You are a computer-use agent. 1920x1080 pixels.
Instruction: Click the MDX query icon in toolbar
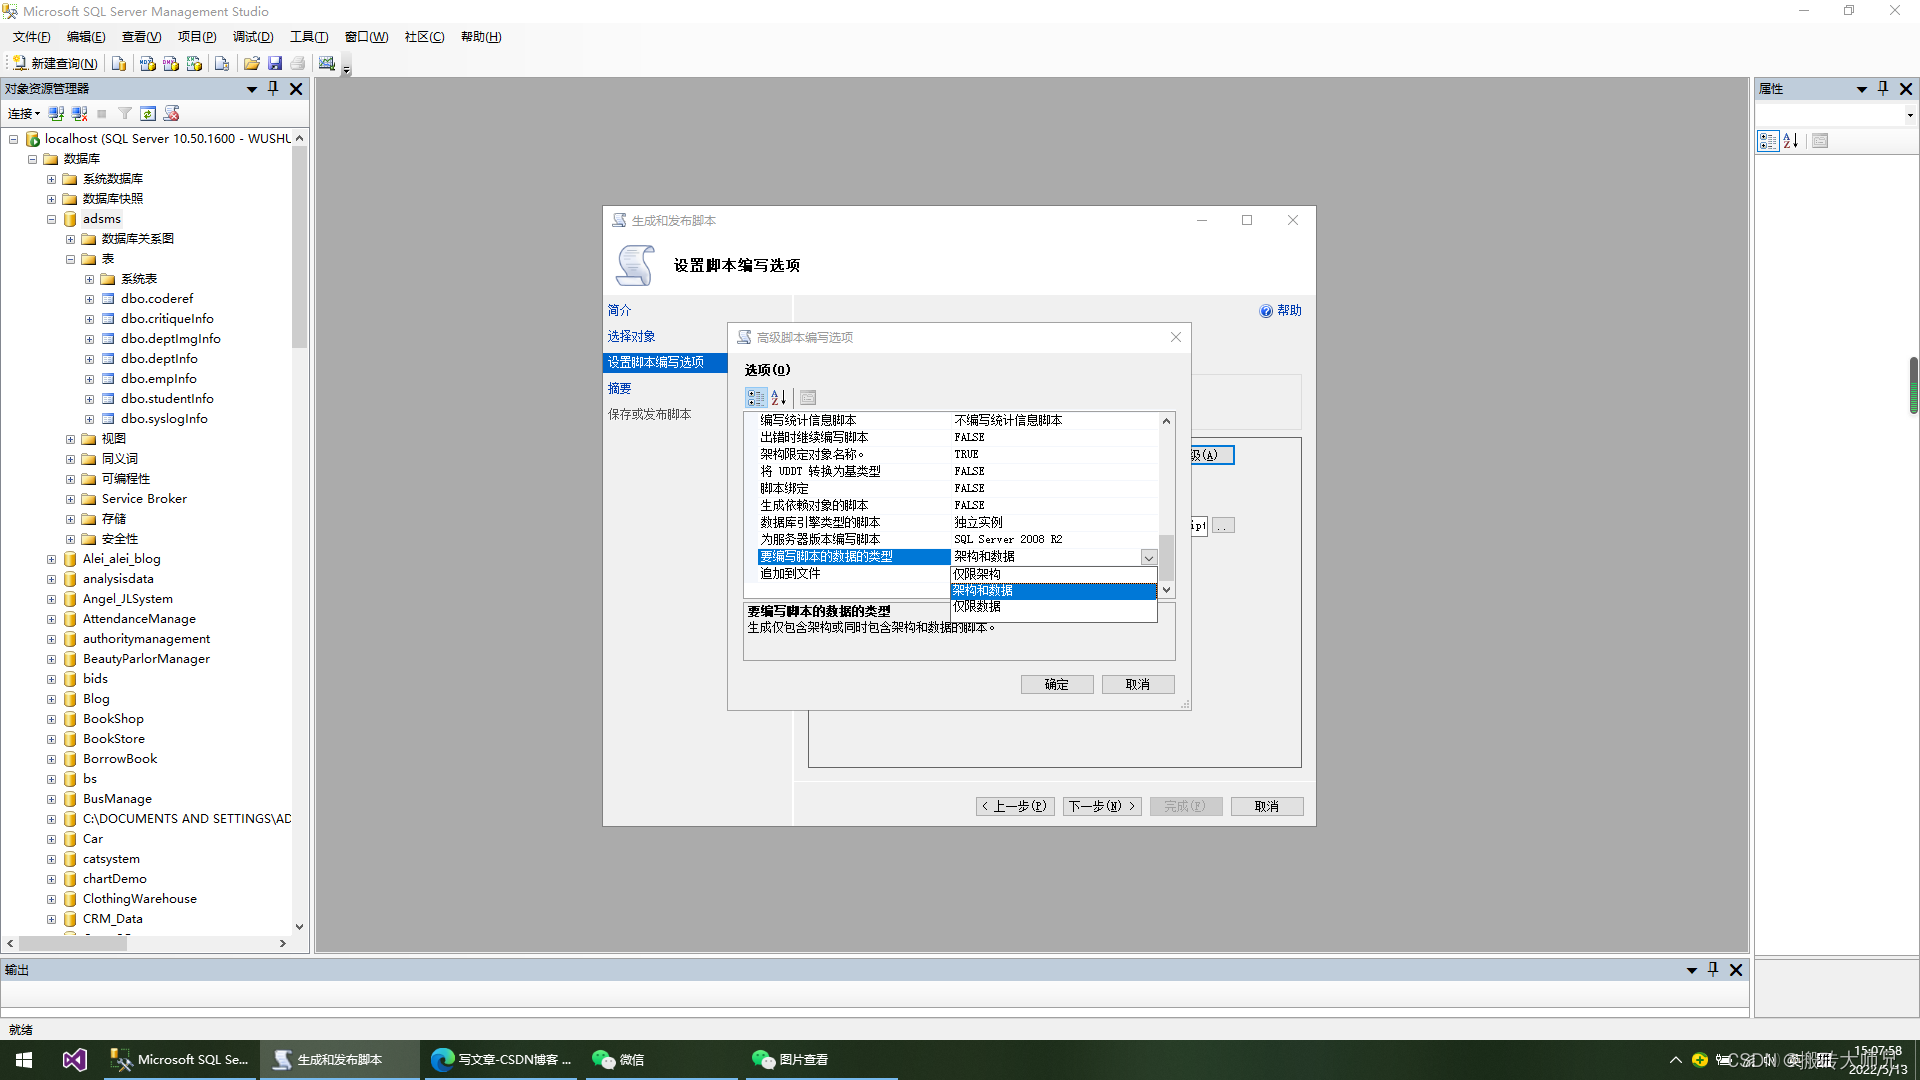[147, 63]
